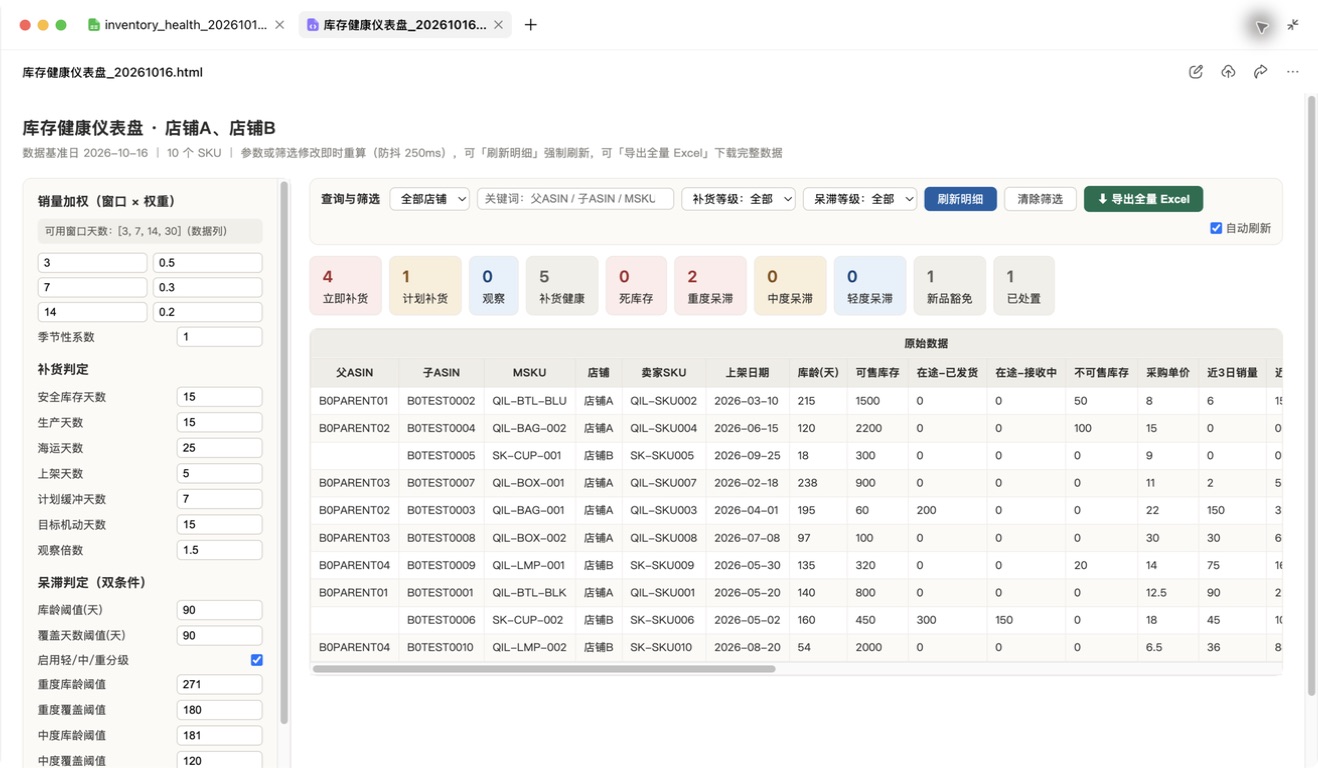Click the 重度库龄阈值 input field

point(219,685)
